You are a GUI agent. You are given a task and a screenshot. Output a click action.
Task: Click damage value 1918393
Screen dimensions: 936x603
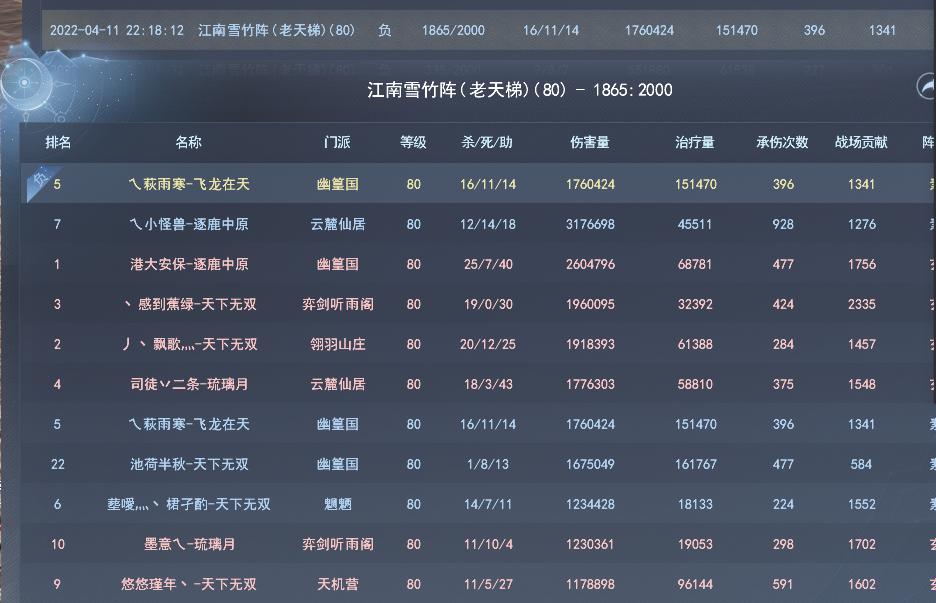pyautogui.click(x=590, y=344)
